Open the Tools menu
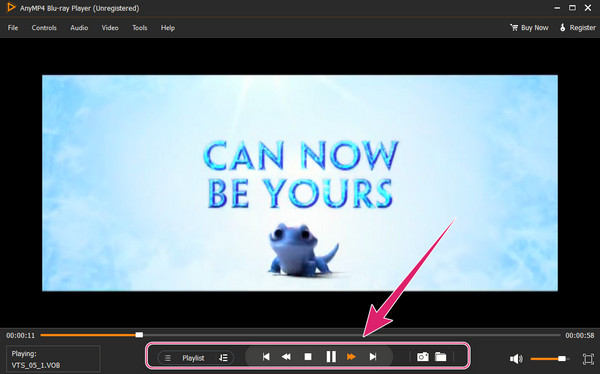Screen dimensions: 600x374 [140, 28]
